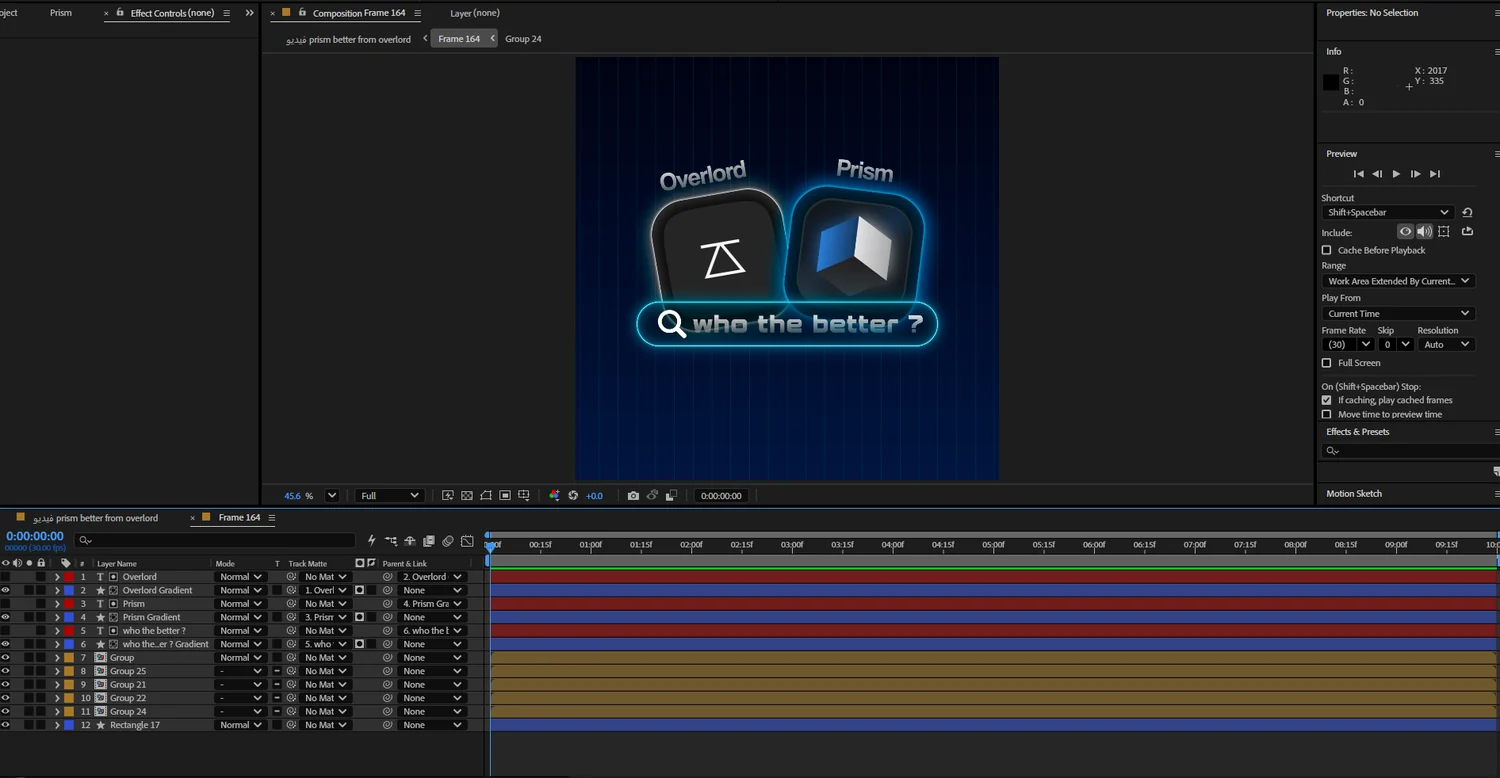Switch to the Prism panel tab

(61, 13)
